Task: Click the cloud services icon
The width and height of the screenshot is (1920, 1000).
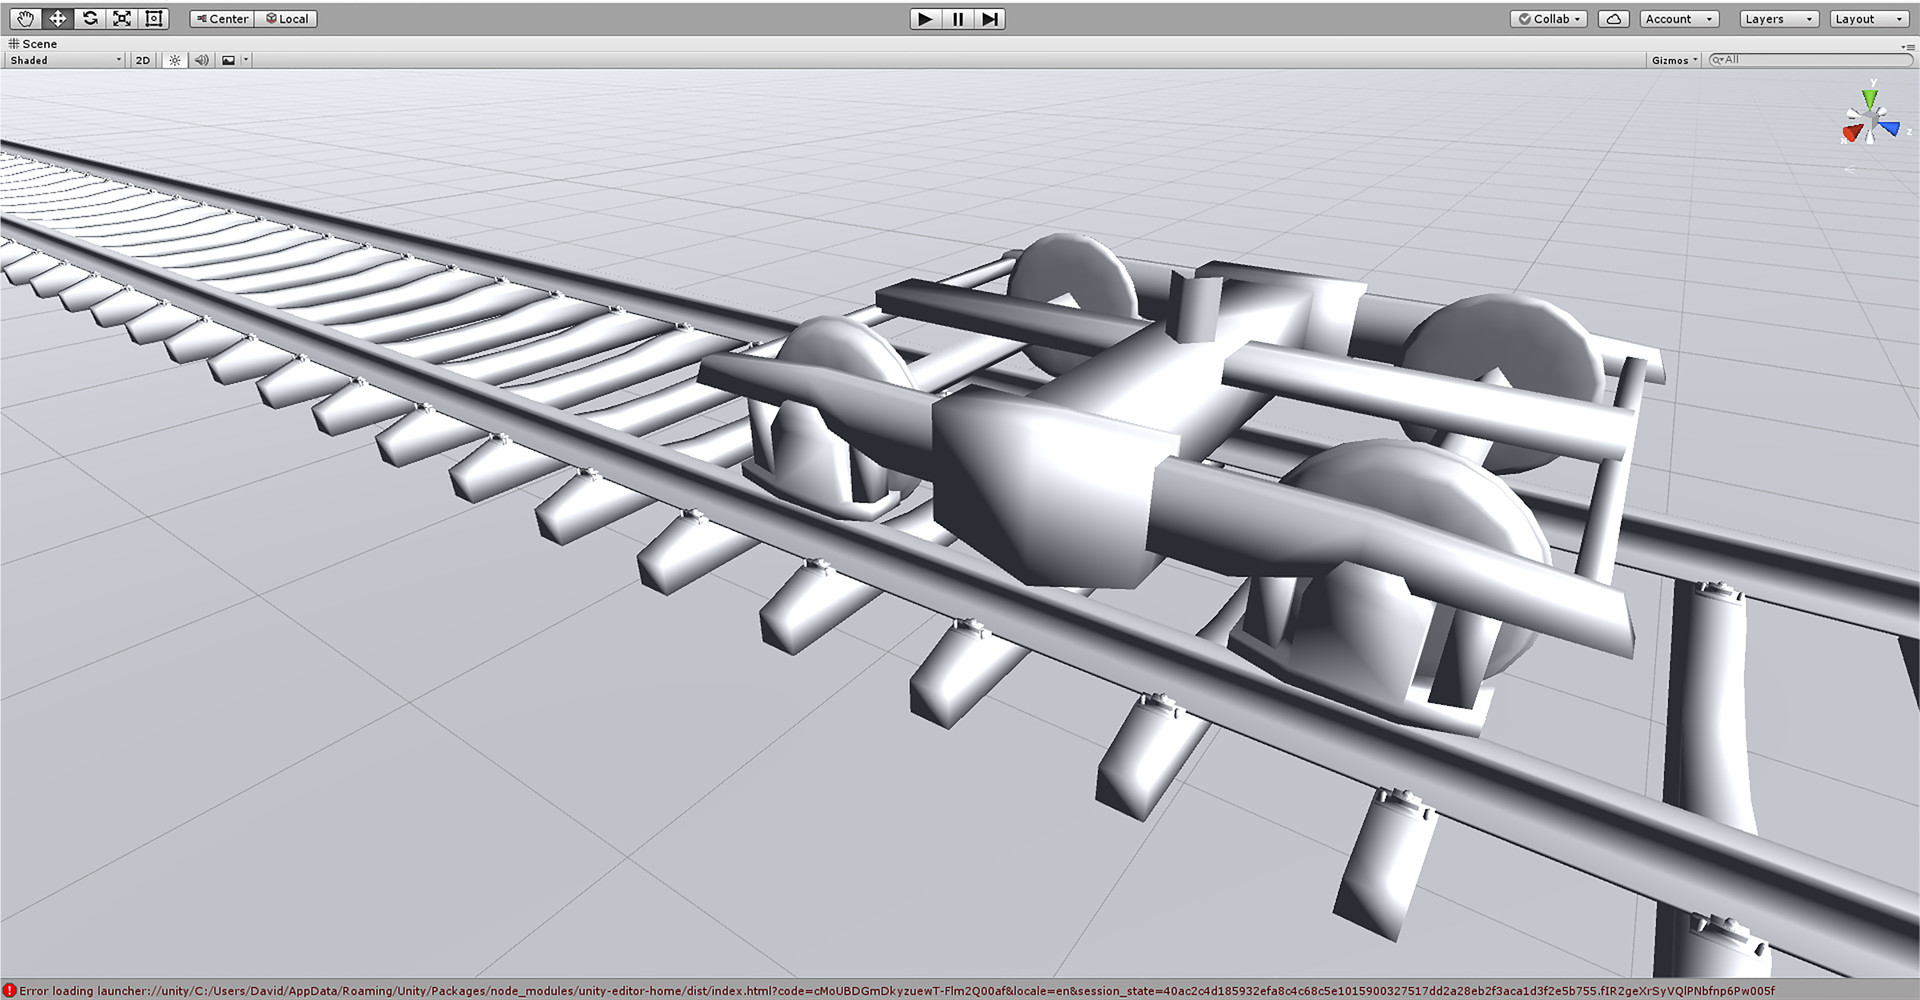Action: pyautogui.click(x=1612, y=18)
